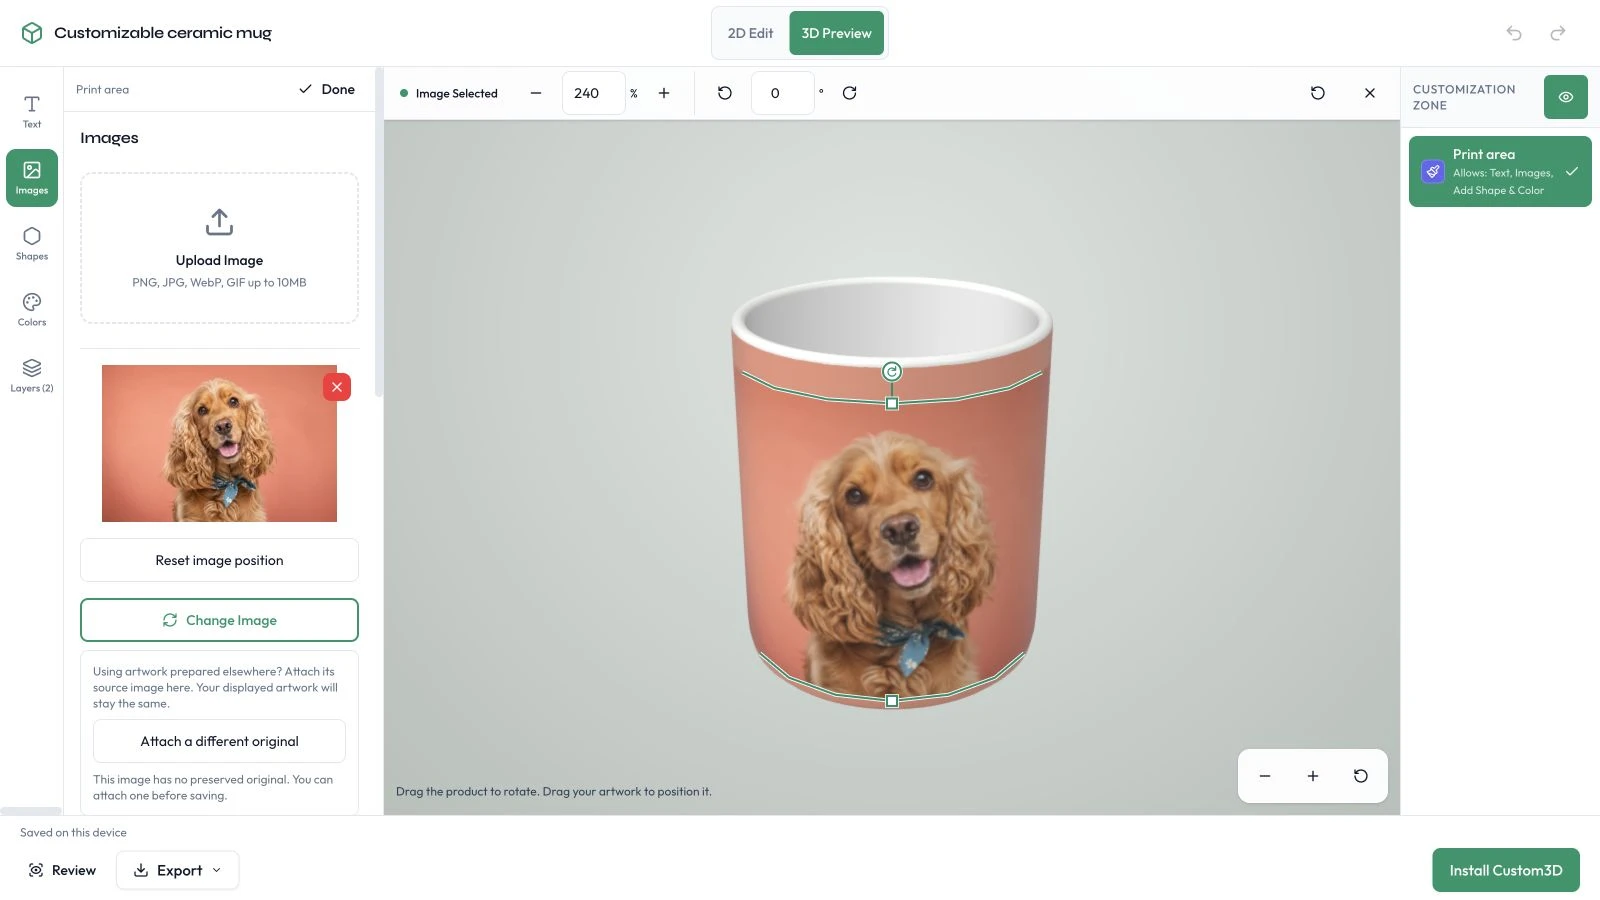Toggle customization zone visibility eye
The width and height of the screenshot is (1600, 900).
point(1566,97)
